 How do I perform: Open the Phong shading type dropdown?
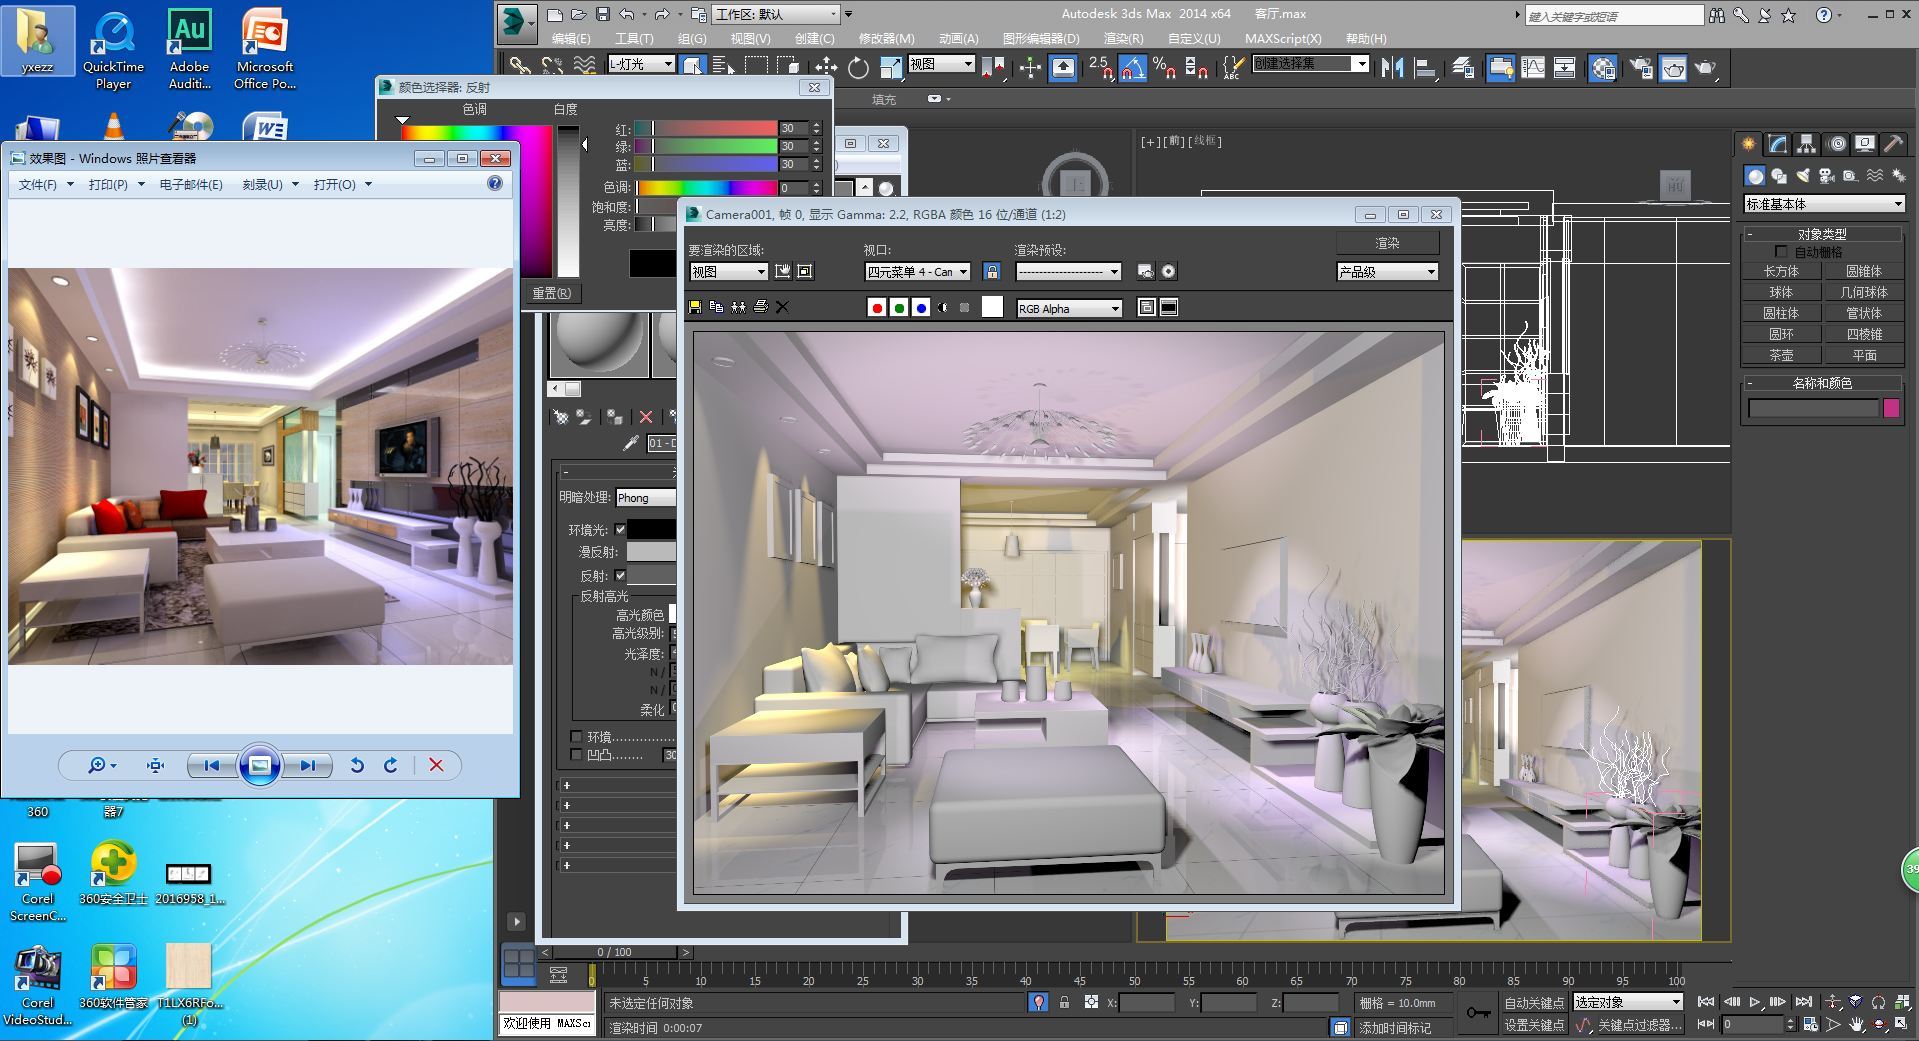(646, 498)
